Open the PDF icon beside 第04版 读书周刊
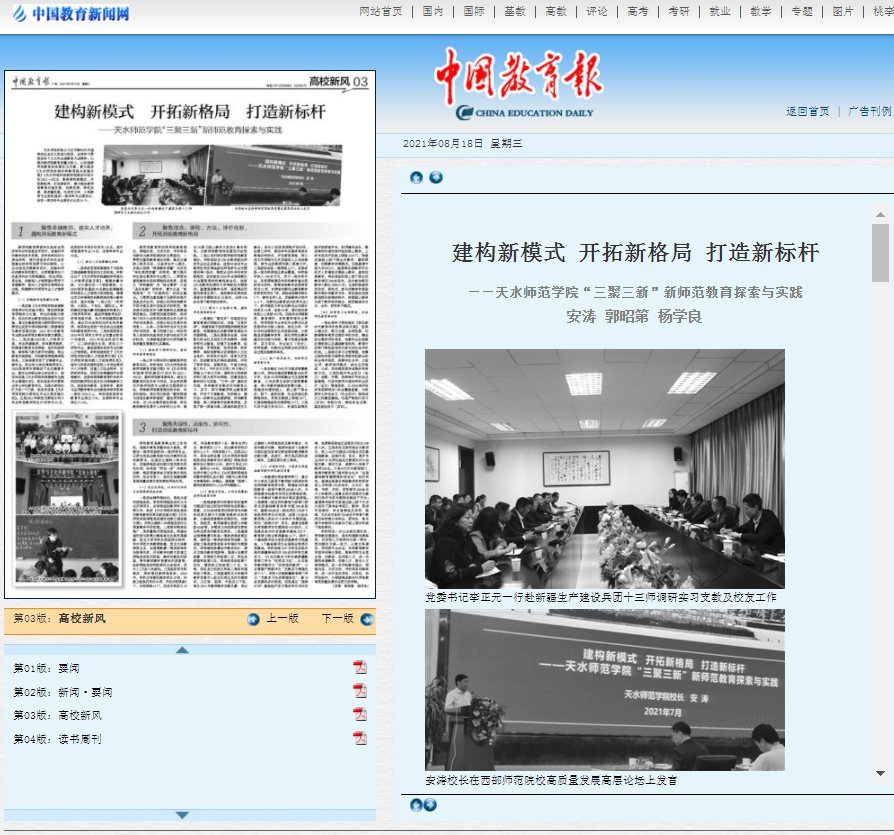Viewport: 894px width, 835px height. click(x=360, y=739)
